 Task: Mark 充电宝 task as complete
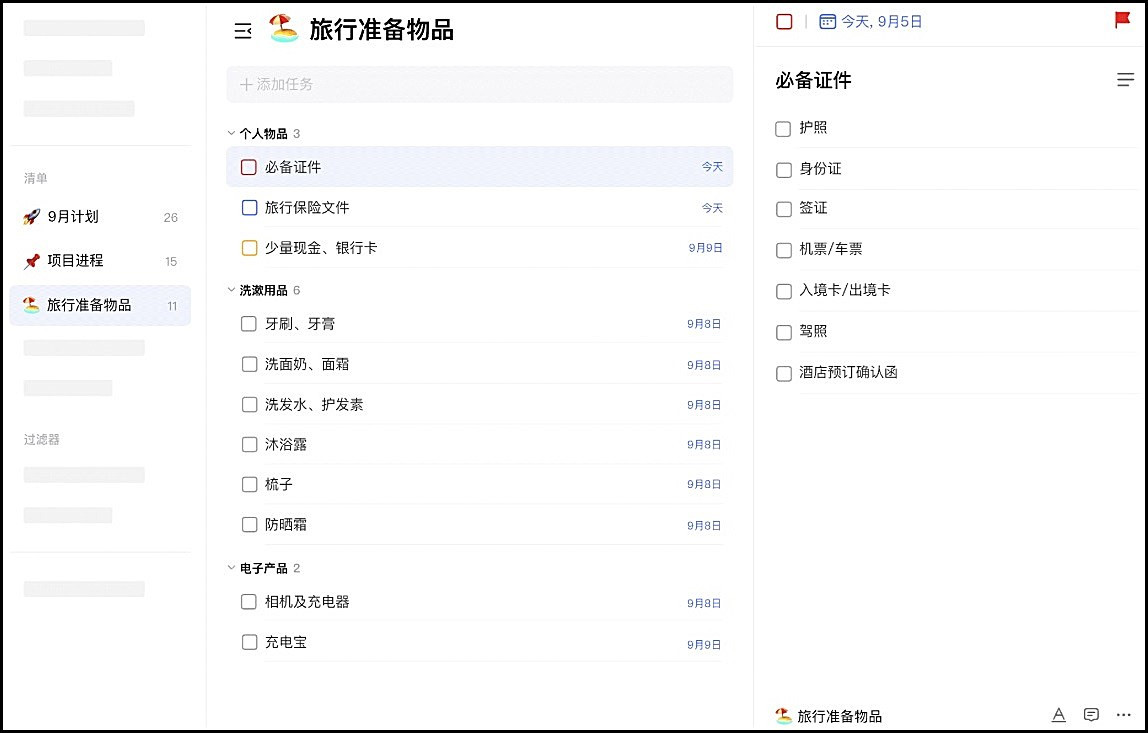[250, 642]
